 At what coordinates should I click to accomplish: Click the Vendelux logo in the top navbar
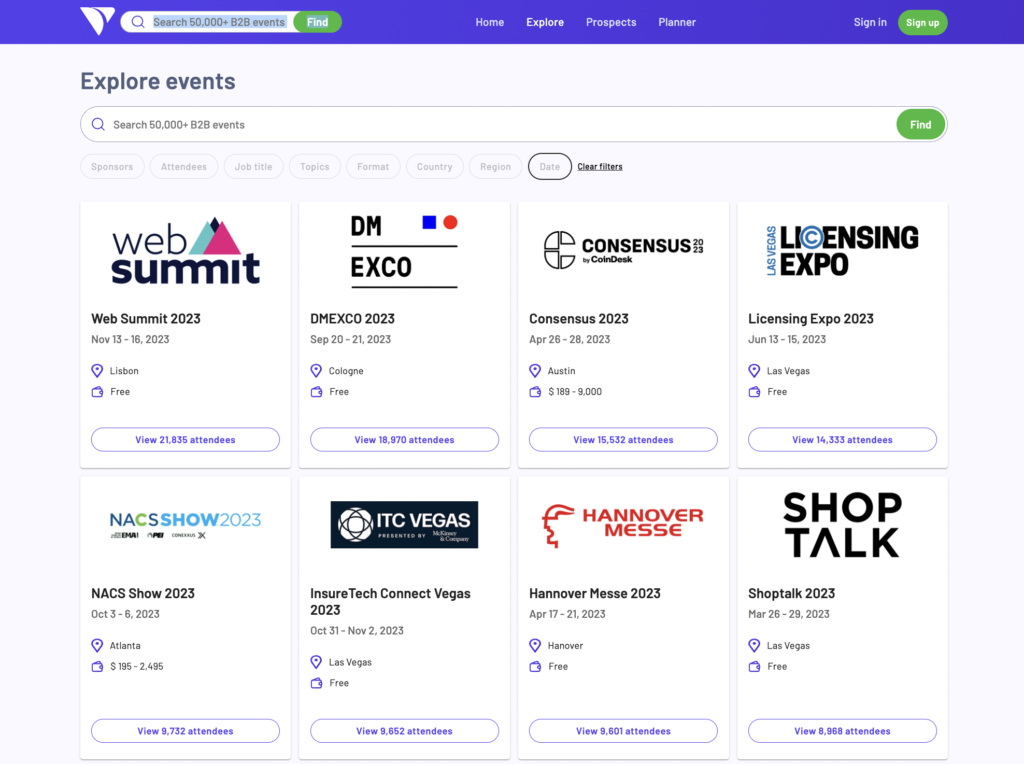click(96, 21)
